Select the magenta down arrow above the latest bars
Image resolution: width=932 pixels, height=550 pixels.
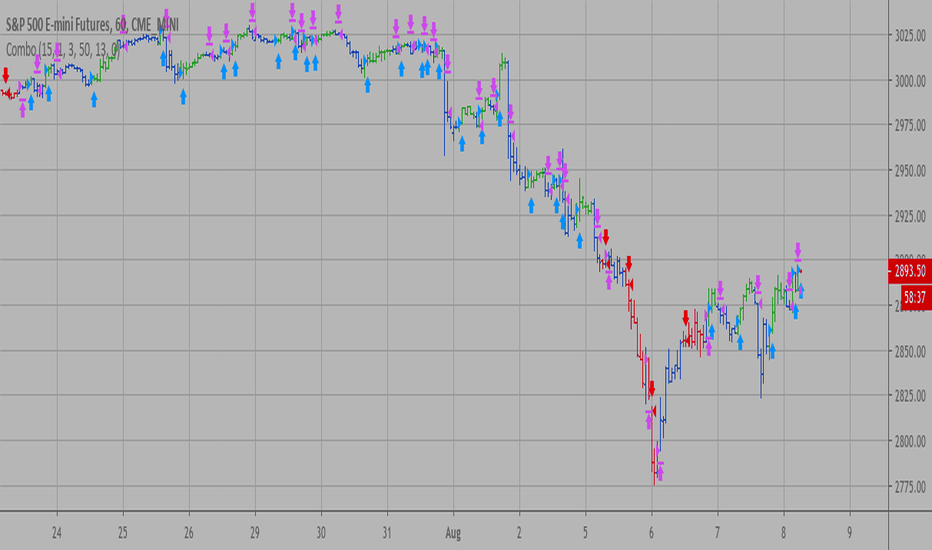tap(798, 252)
